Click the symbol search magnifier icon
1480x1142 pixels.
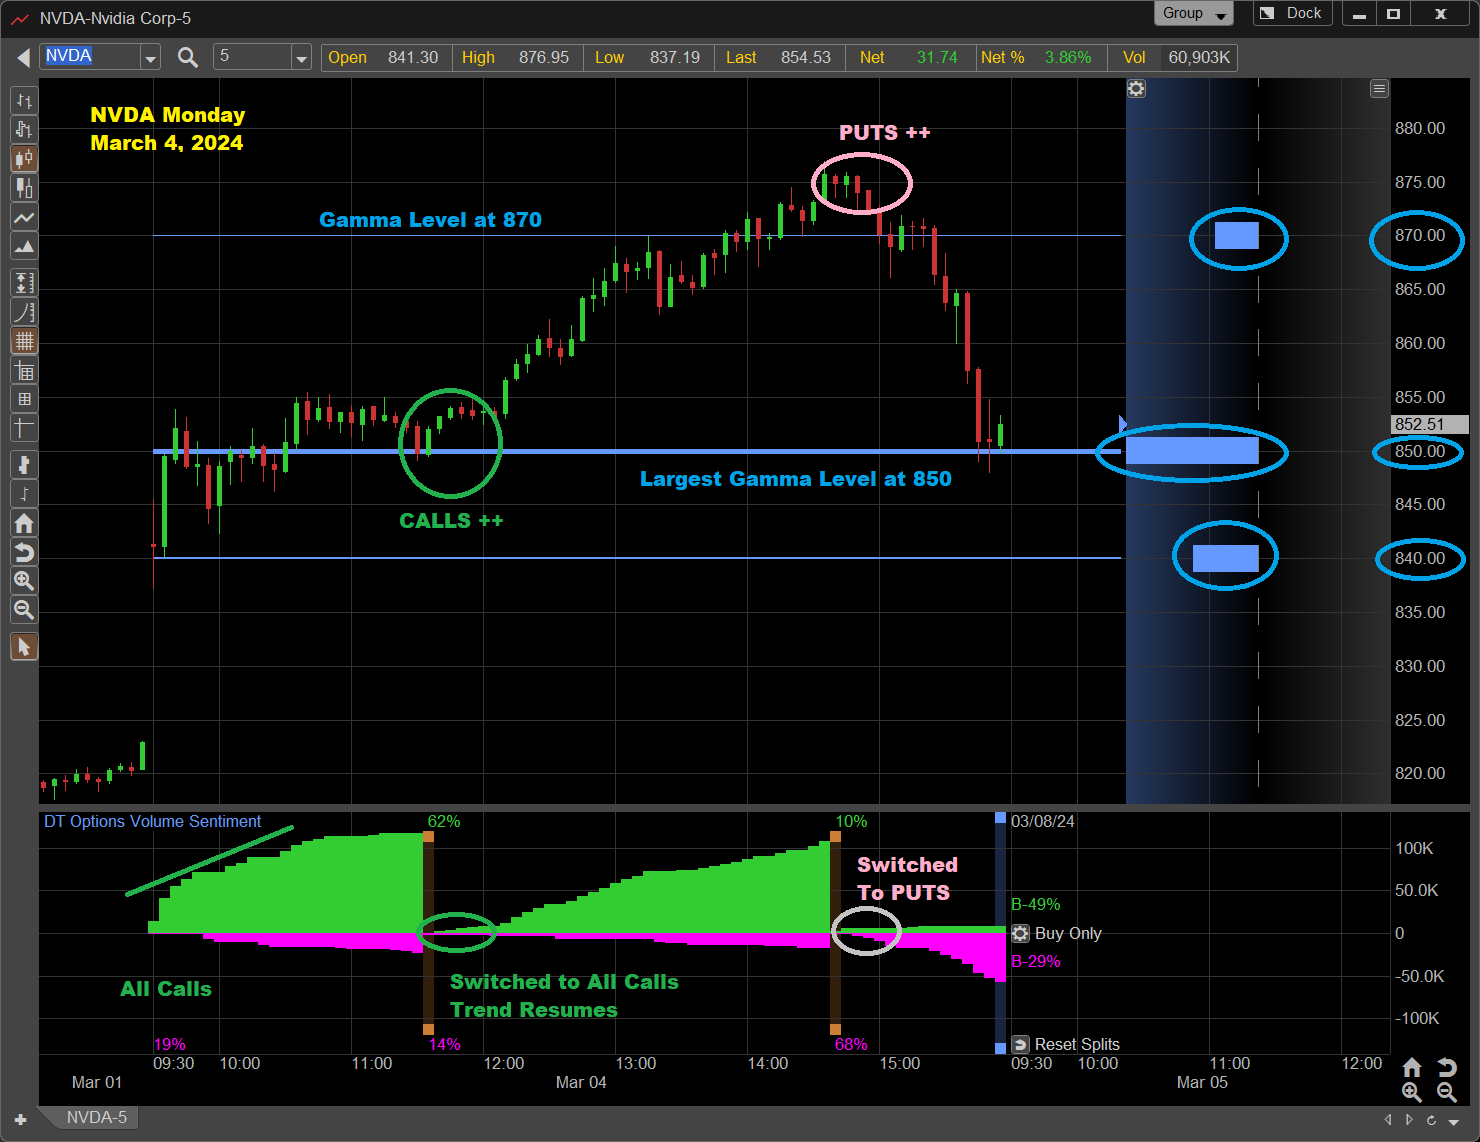click(187, 57)
